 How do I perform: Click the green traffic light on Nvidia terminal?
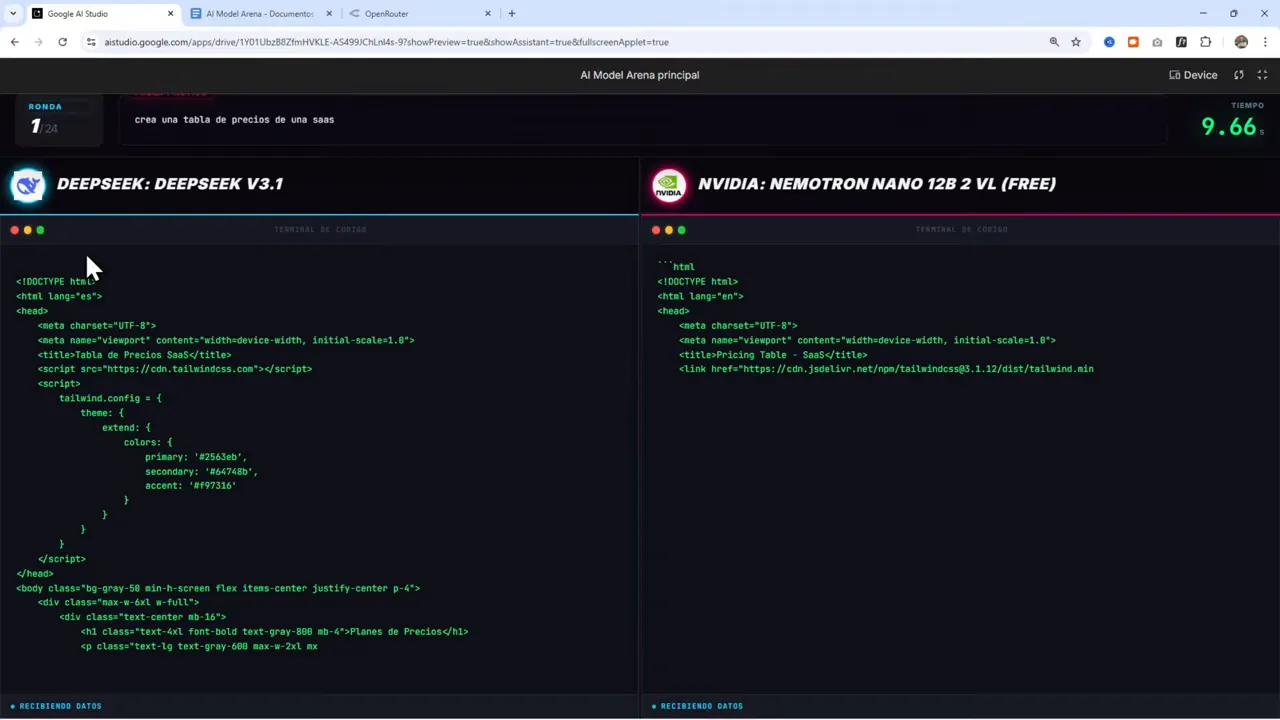click(x=681, y=230)
